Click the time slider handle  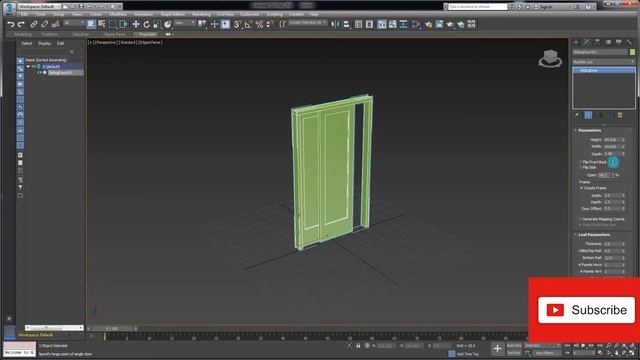pos(111,328)
